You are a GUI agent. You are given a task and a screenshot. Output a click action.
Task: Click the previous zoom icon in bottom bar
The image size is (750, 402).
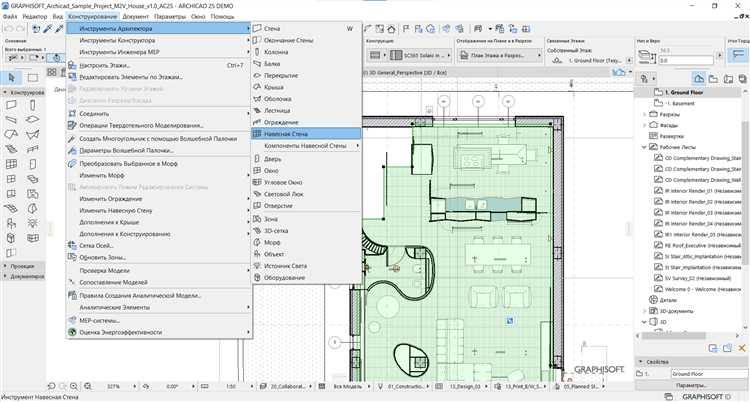pyautogui.click(x=51, y=386)
